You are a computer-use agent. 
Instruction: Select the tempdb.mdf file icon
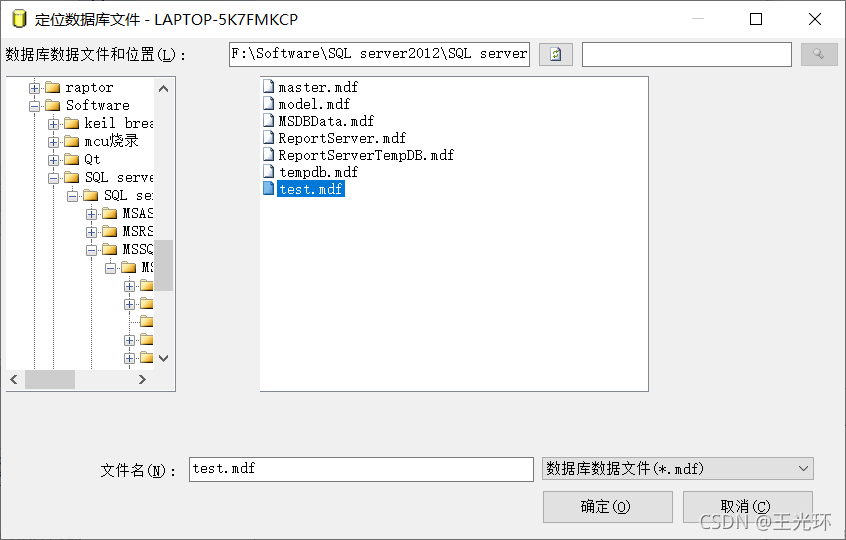click(x=268, y=172)
